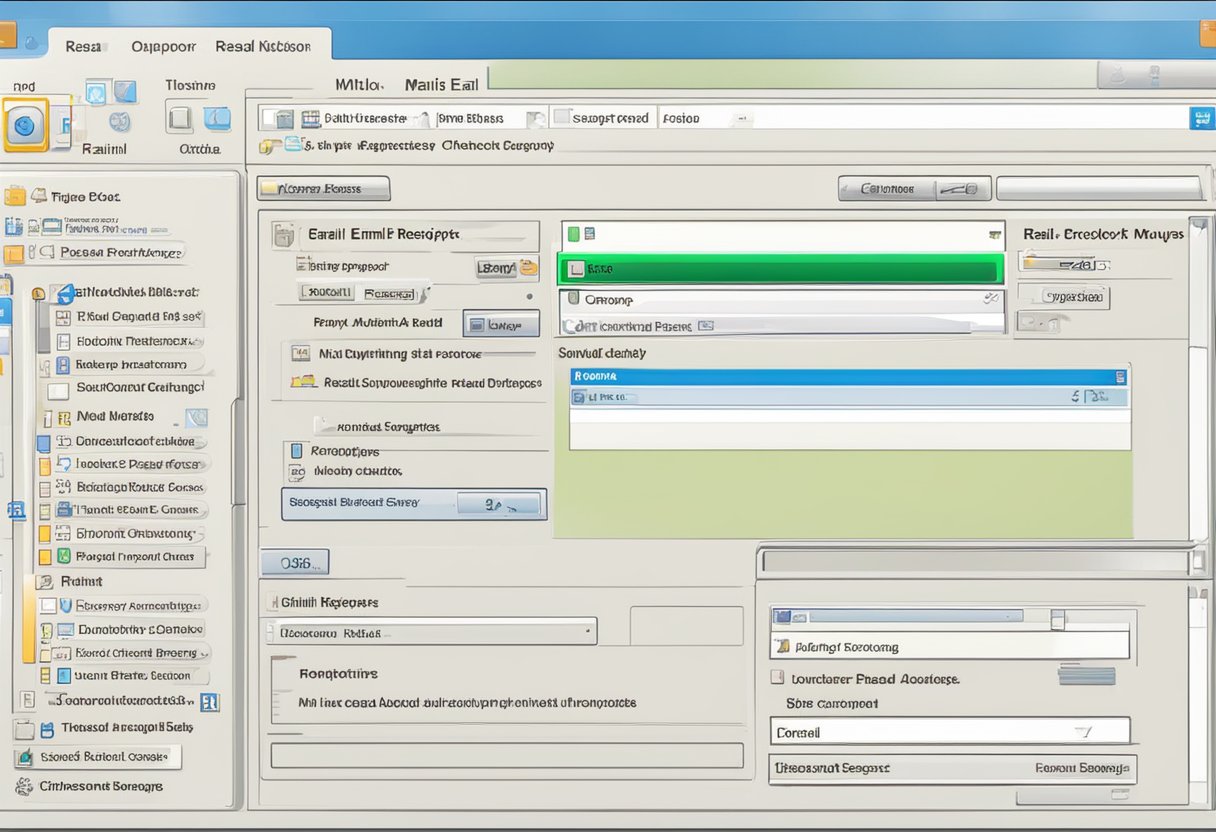Screen dimensions: 1216x832
Task: Click the blue icon right of Sooaracoiutoraod
Action: pos(210,703)
